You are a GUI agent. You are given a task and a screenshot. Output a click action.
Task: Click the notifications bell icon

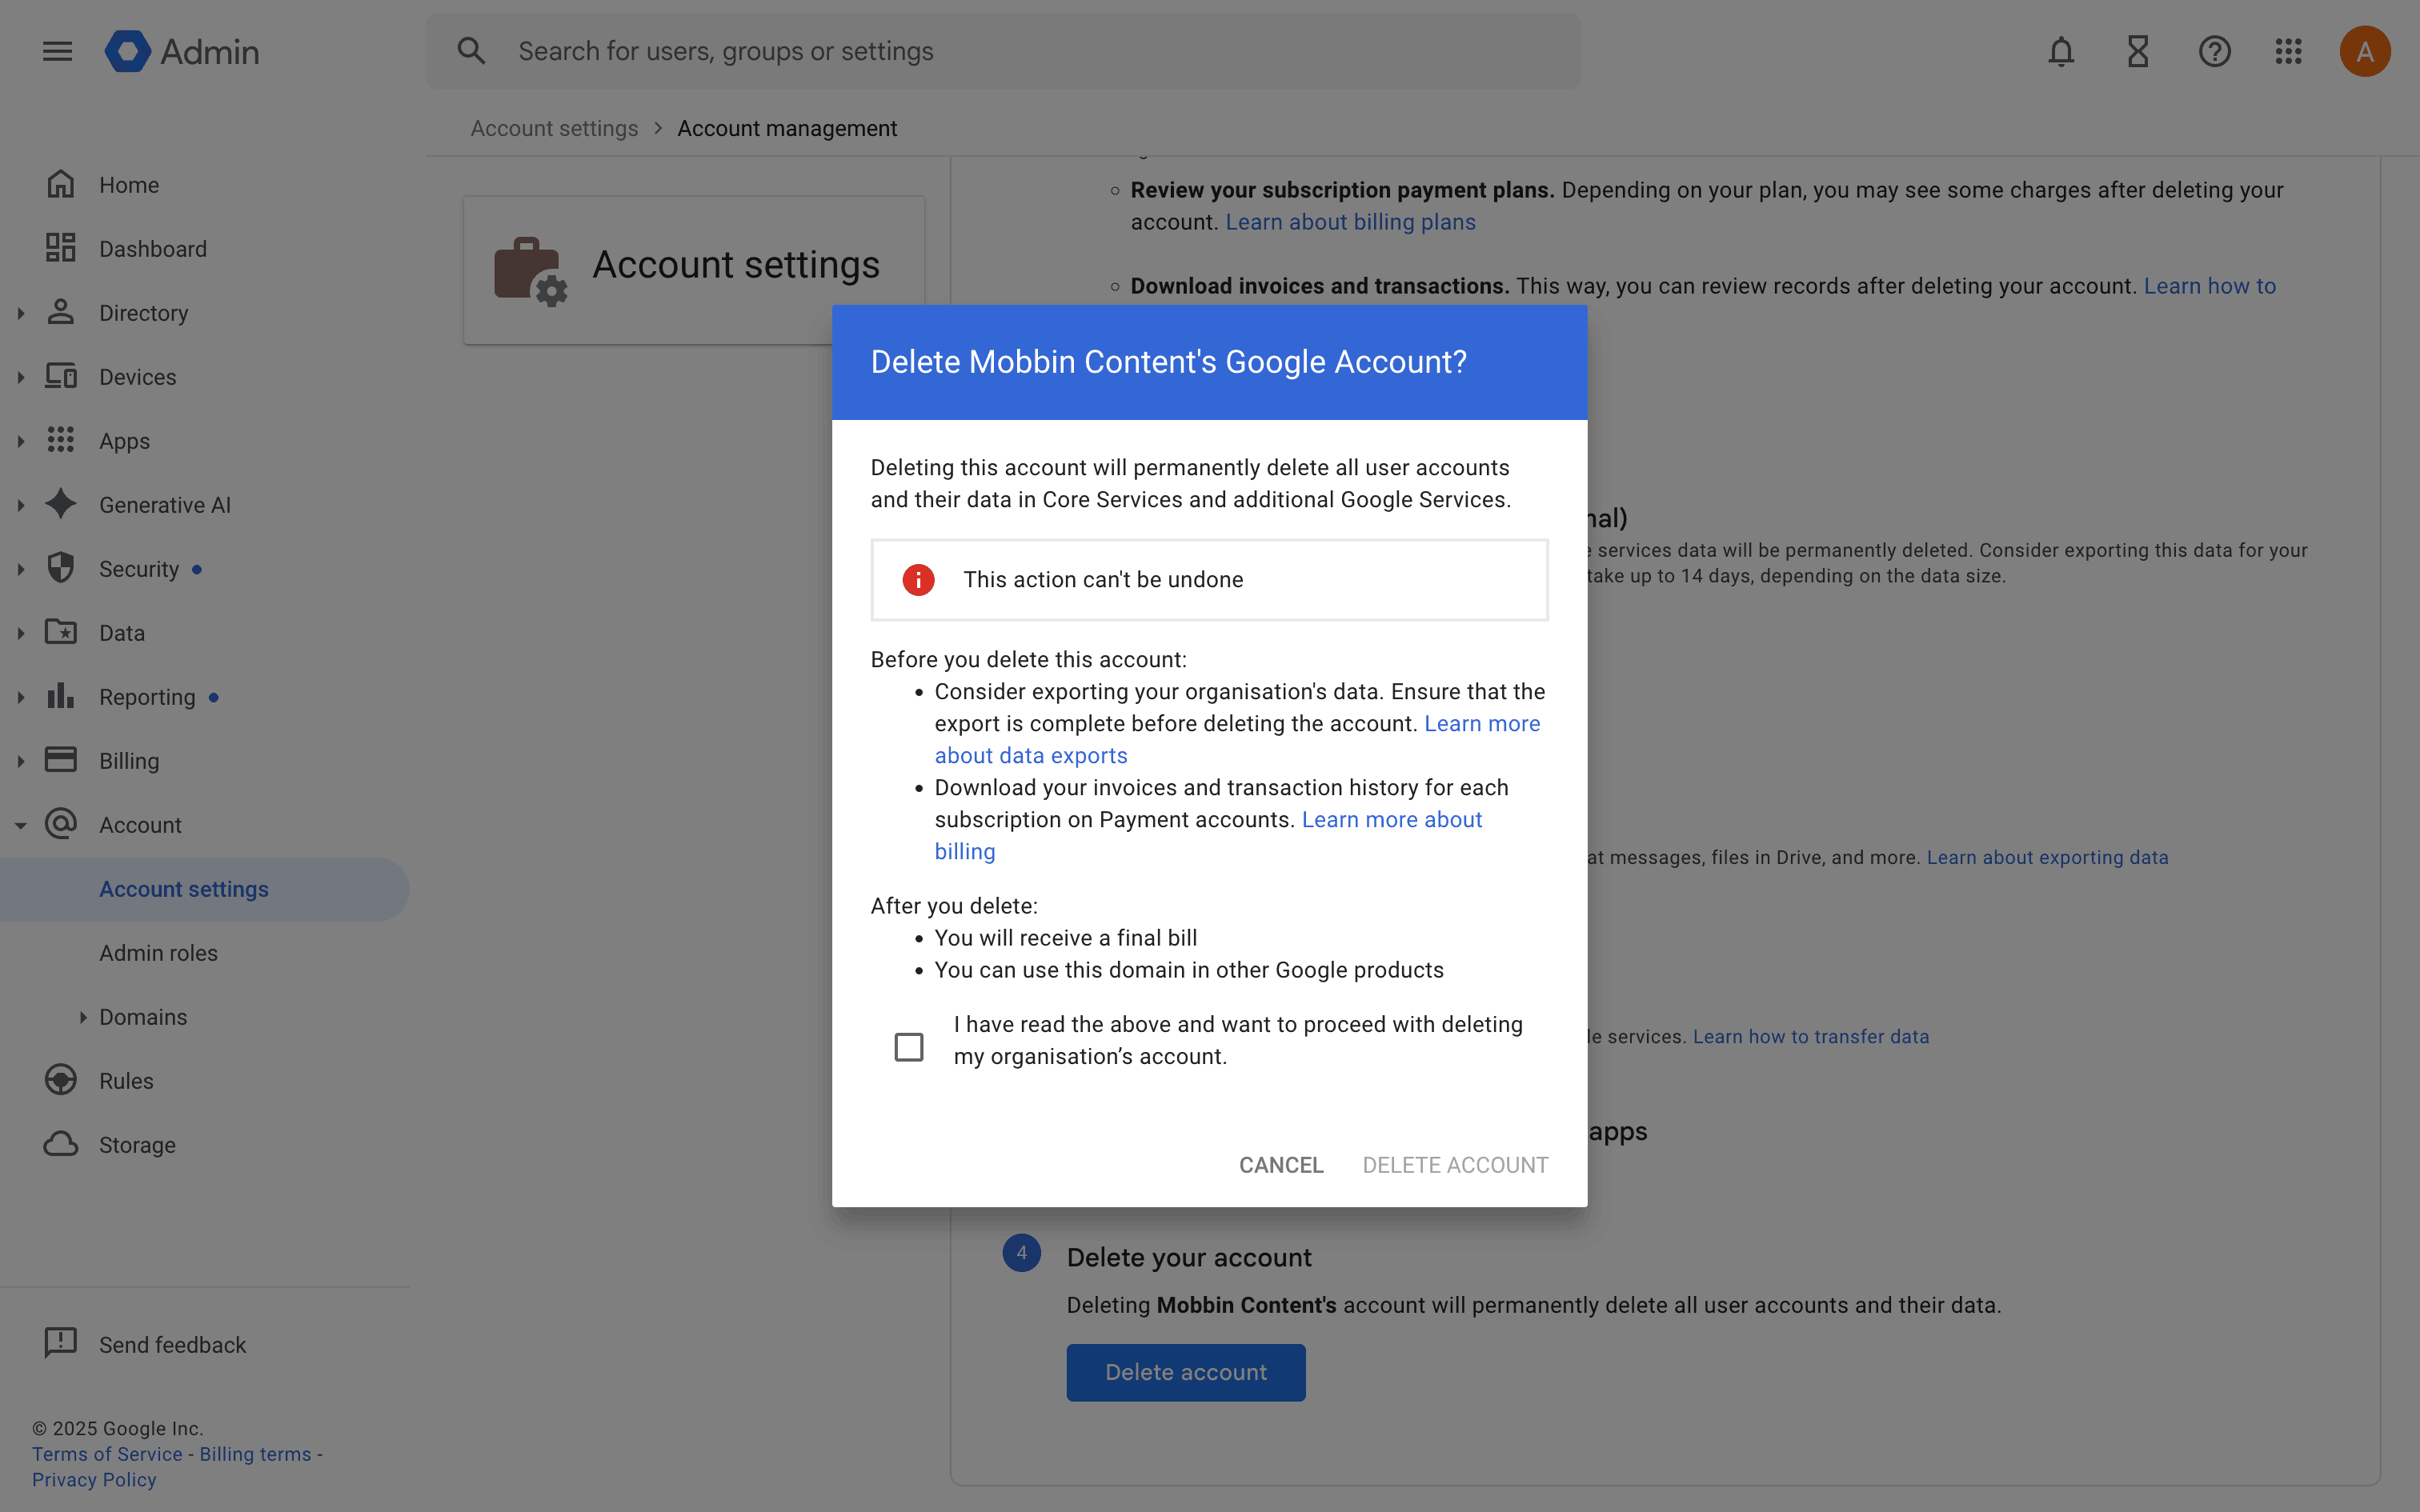coord(2061,51)
